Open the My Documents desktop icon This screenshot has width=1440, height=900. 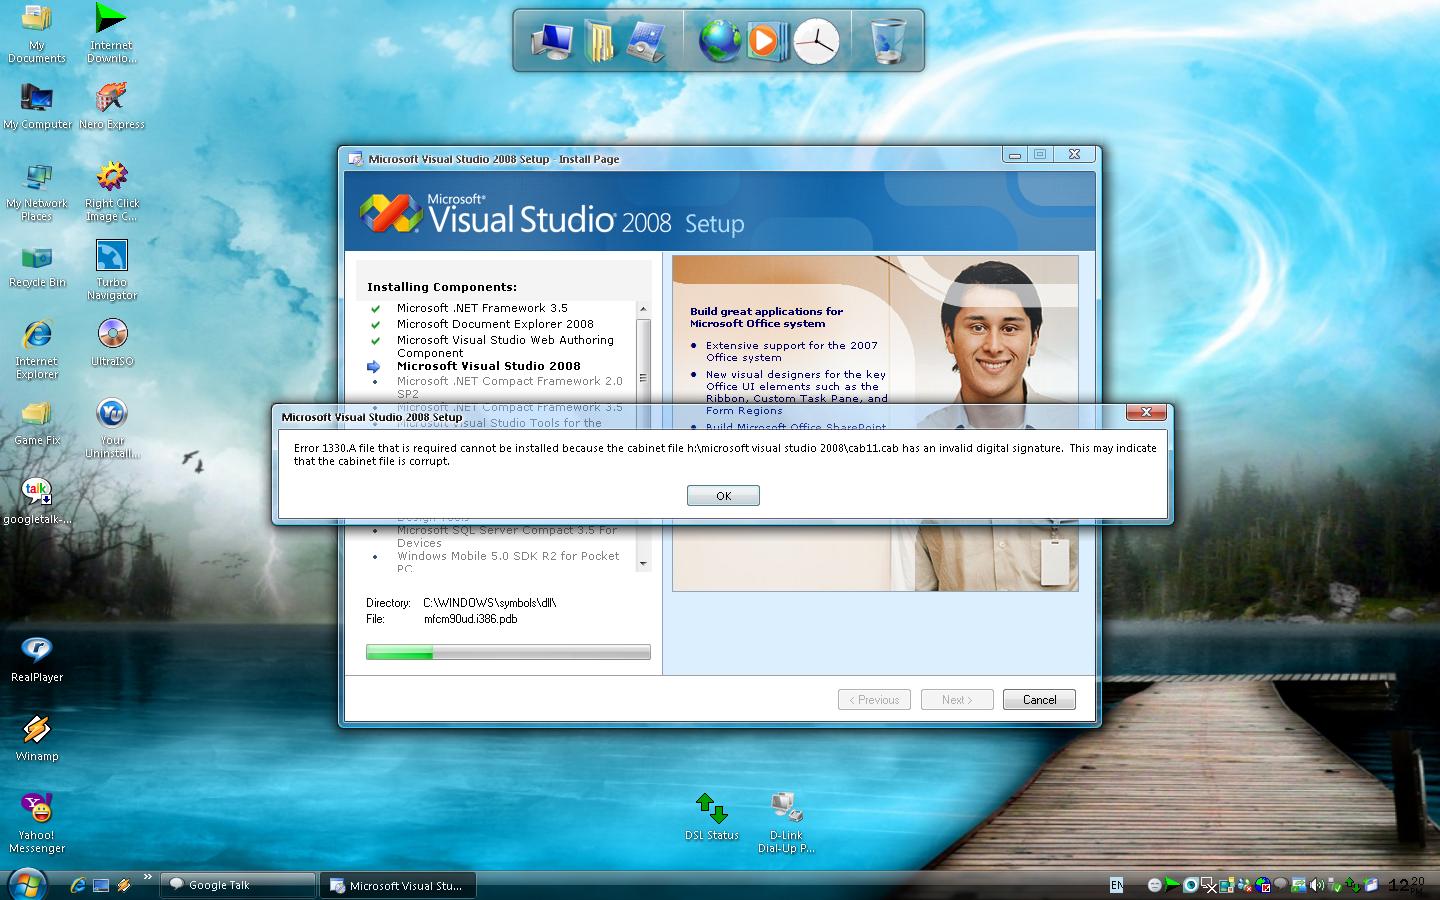pyautogui.click(x=37, y=33)
